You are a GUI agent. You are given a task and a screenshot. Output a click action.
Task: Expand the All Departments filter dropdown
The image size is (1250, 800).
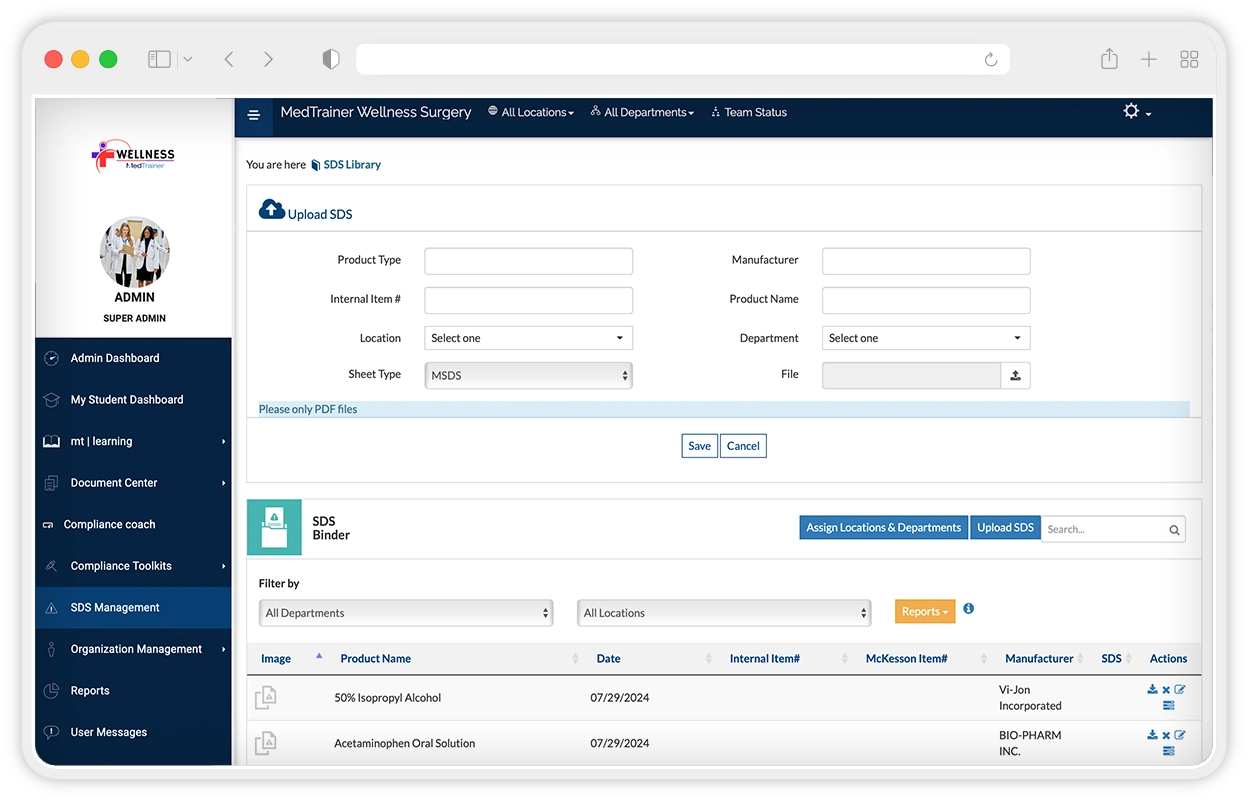click(405, 613)
